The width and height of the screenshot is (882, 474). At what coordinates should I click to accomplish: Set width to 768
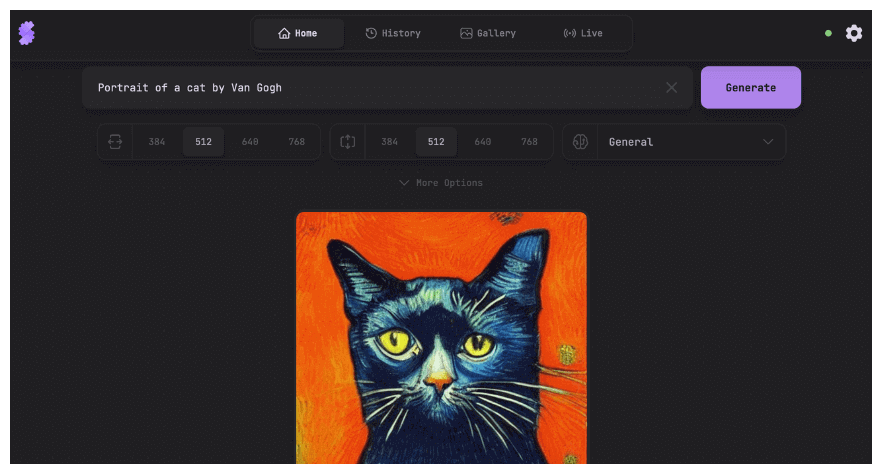pyautogui.click(x=297, y=142)
